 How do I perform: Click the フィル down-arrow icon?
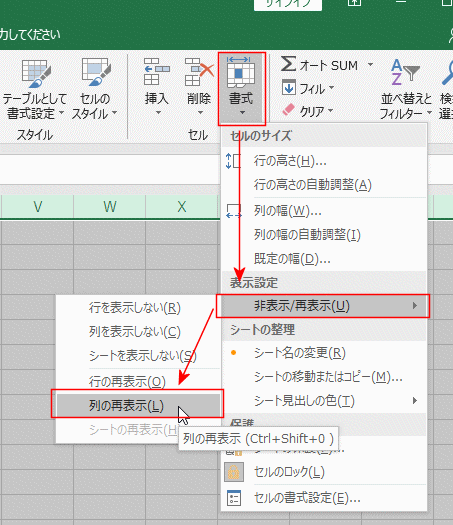point(289,88)
